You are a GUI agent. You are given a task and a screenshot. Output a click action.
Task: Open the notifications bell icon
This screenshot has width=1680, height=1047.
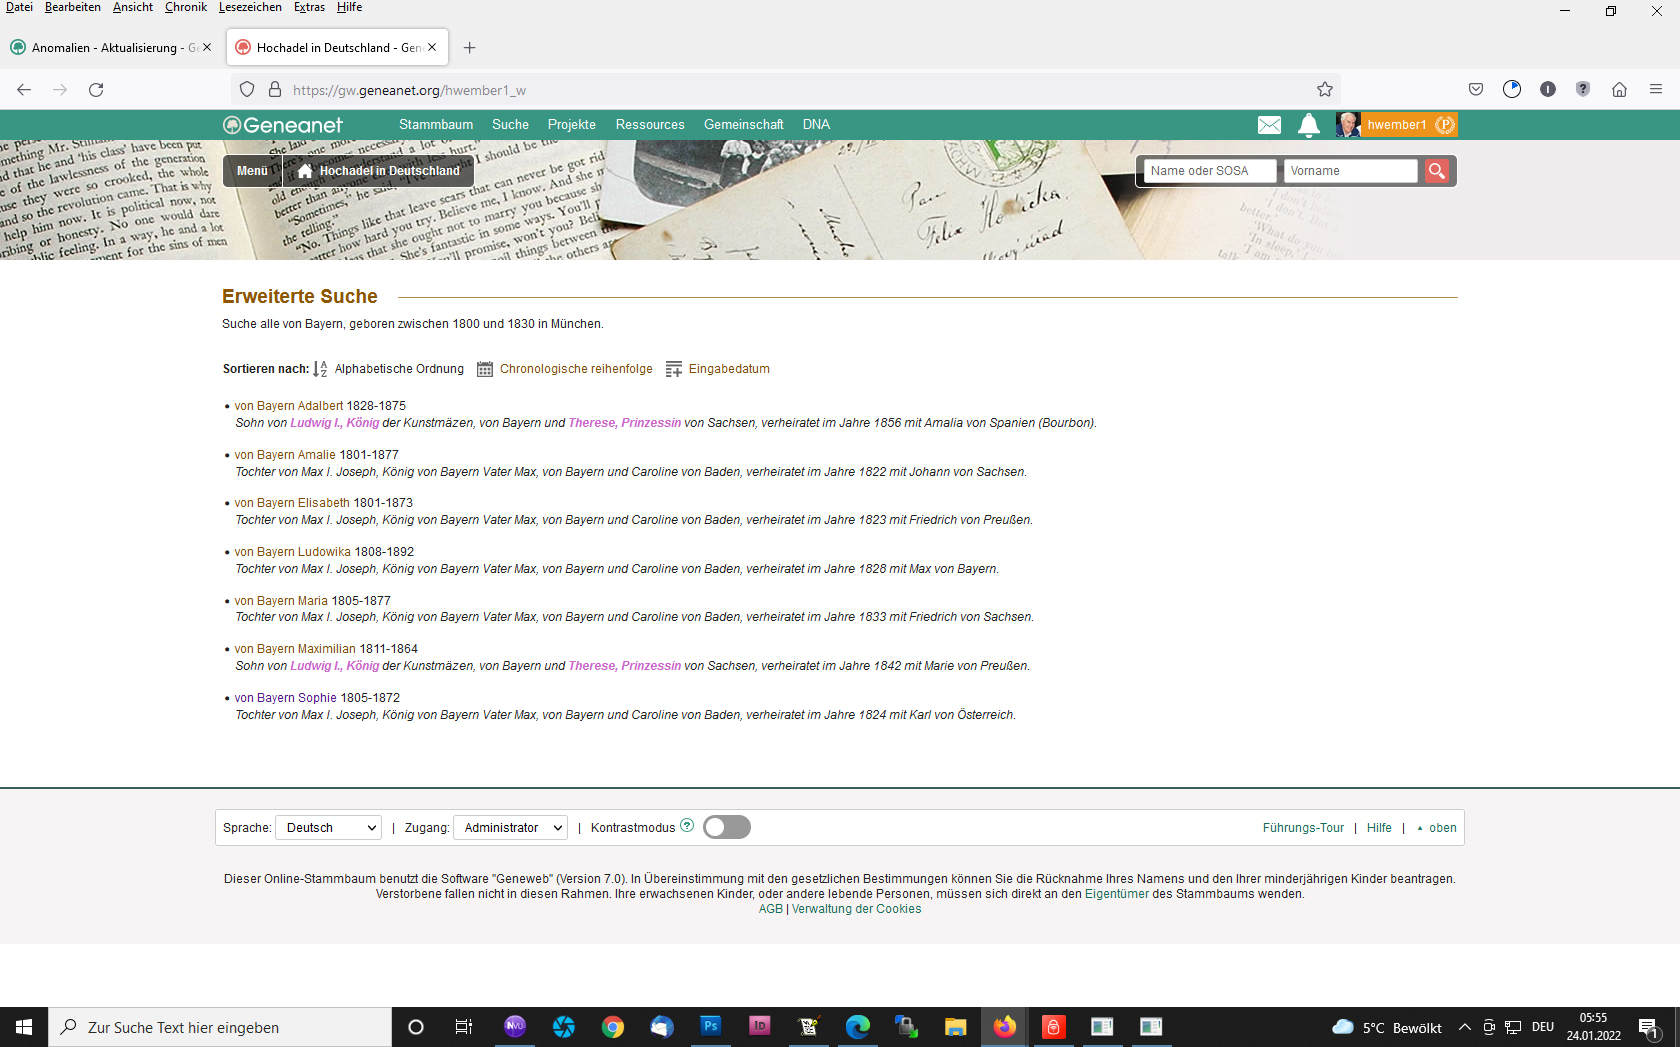pyautogui.click(x=1309, y=125)
